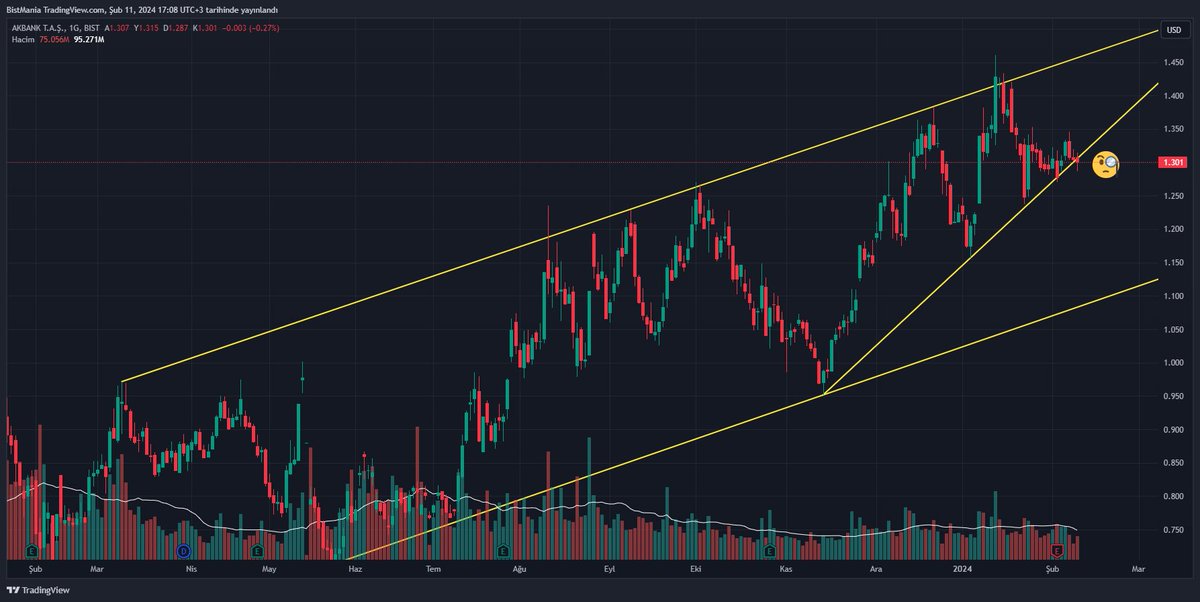The image size is (1200, 602).
Task: Click the red earnings E marker near Şub 2024
Action: pyautogui.click(x=1057, y=550)
